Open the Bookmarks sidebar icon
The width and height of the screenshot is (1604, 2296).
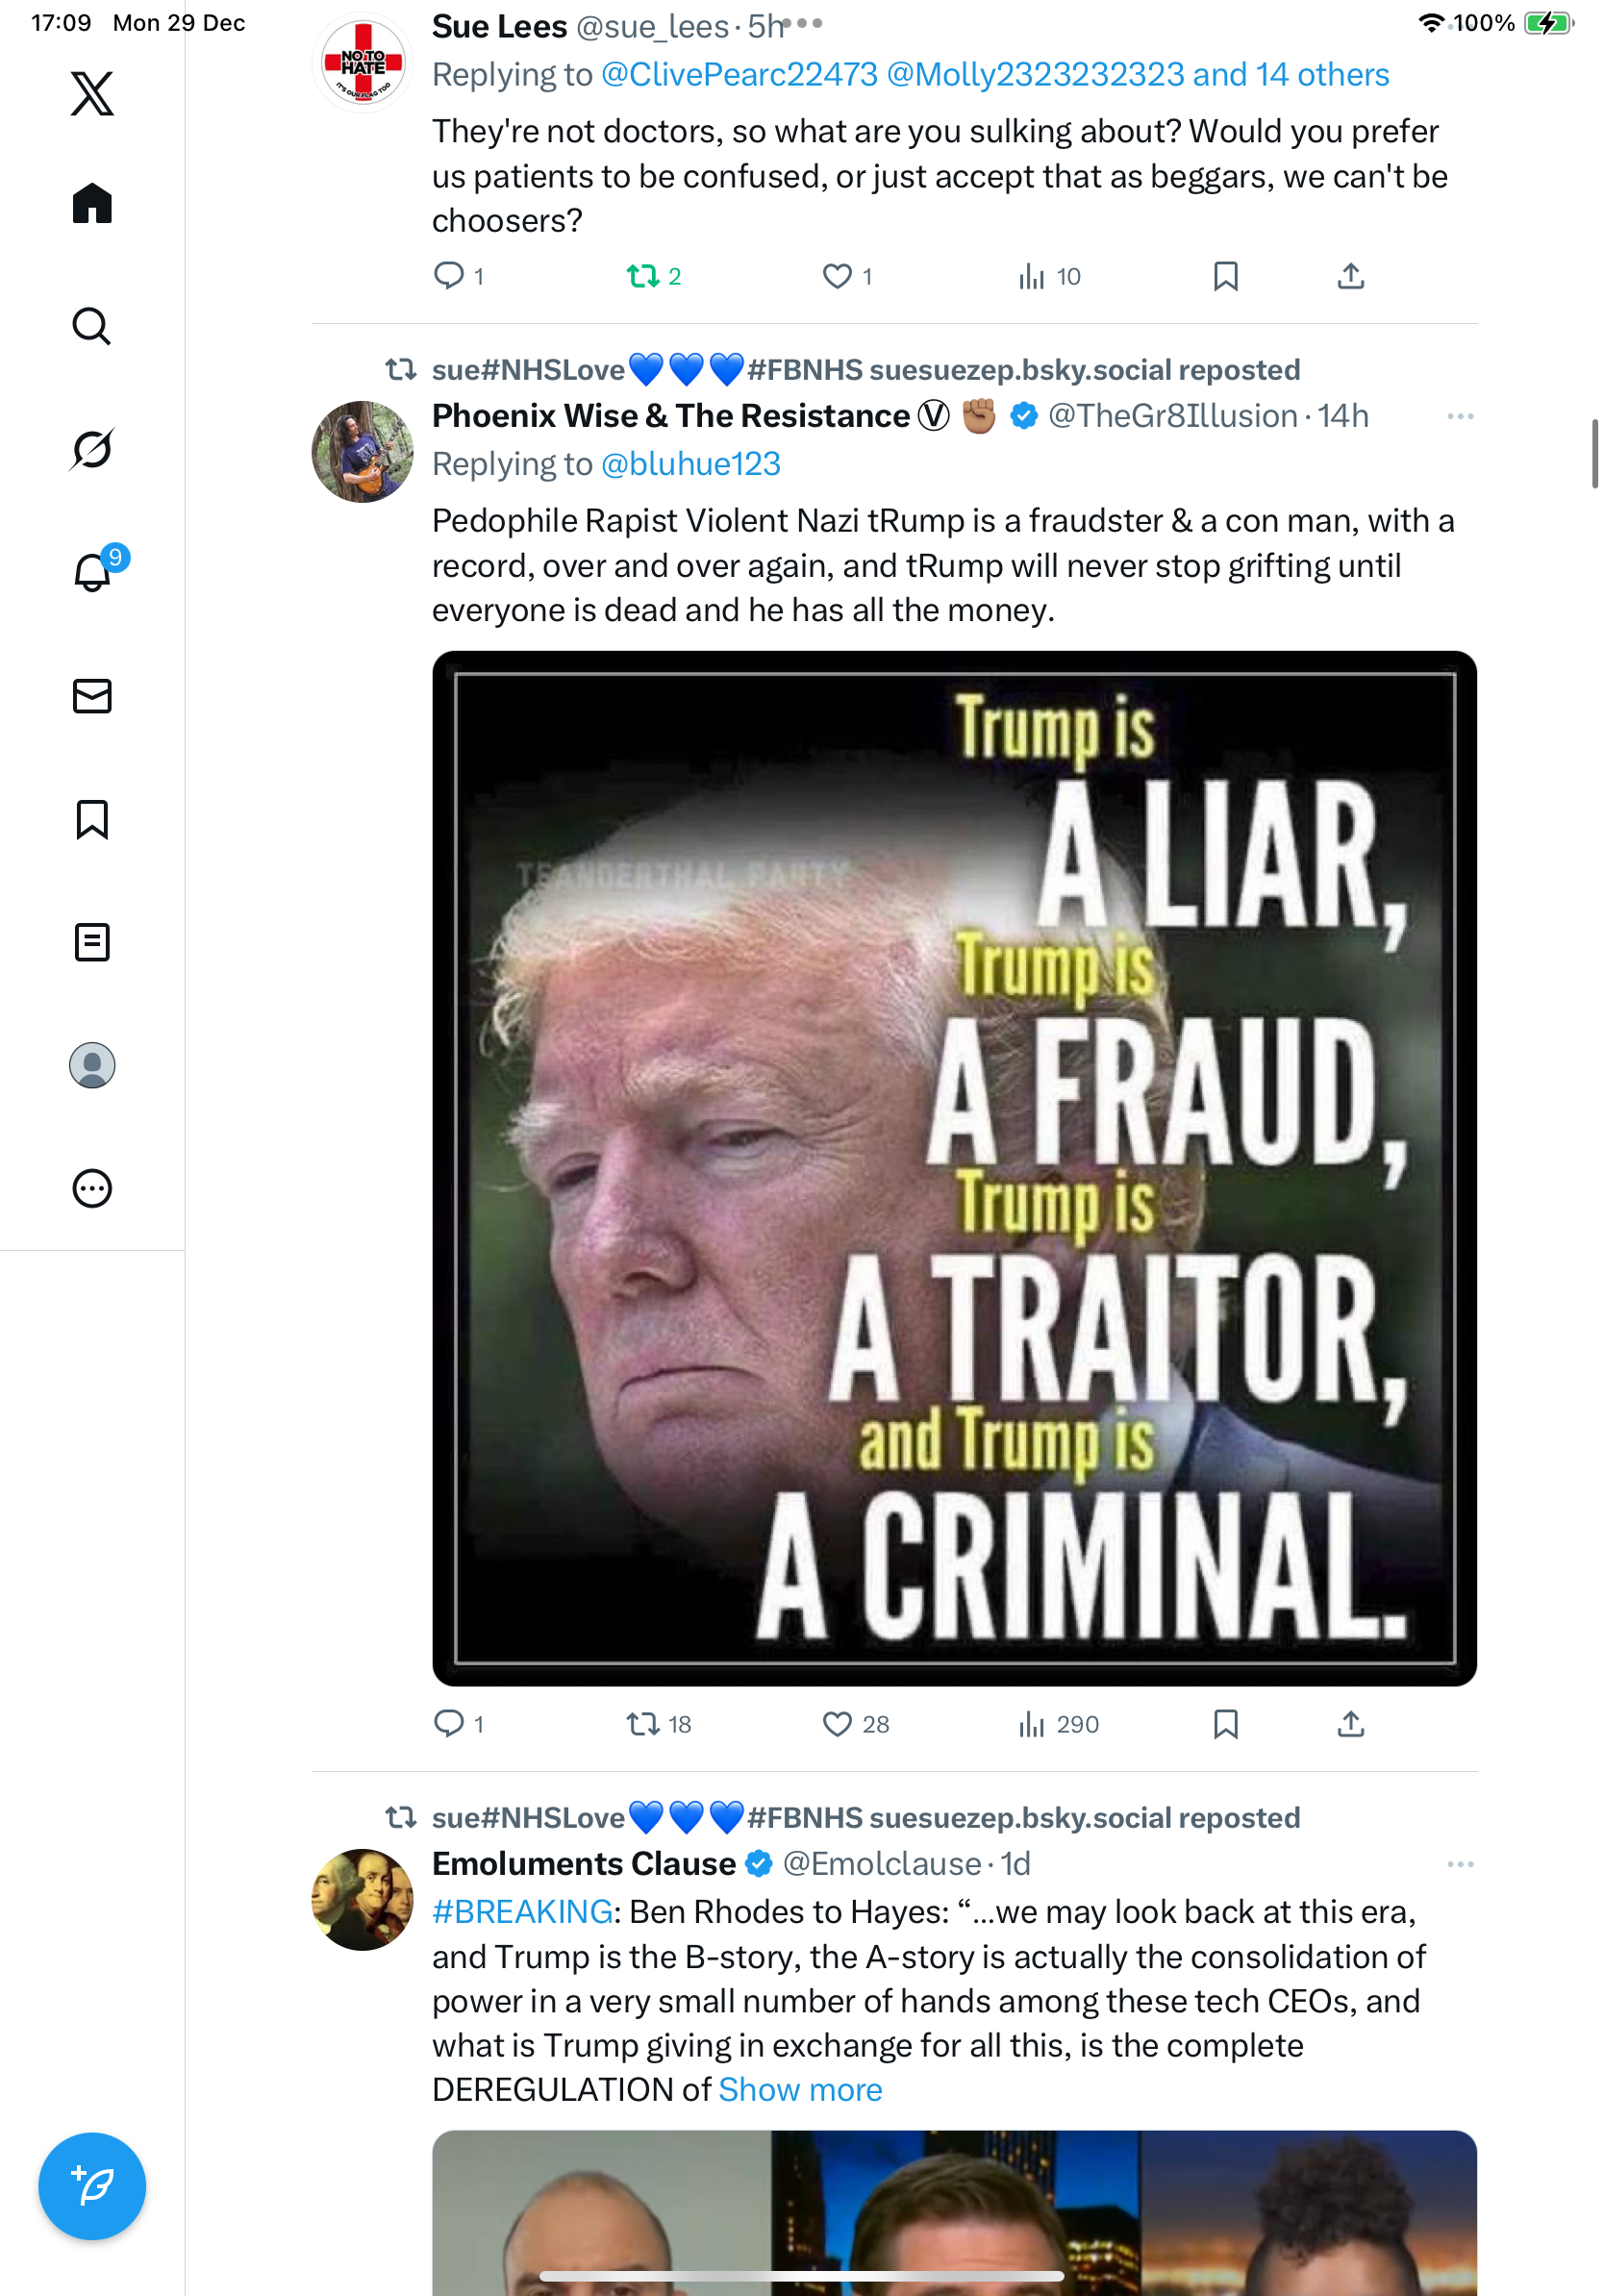pos(92,819)
